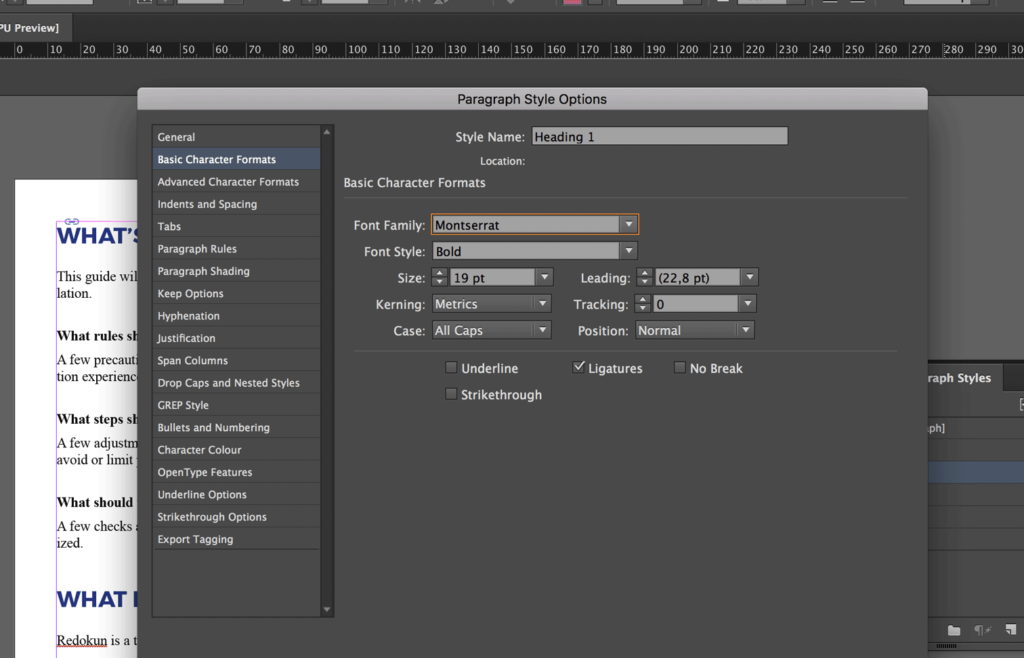Image resolution: width=1024 pixels, height=658 pixels.
Task: Disable the Ligatures checkbox
Action: 579,367
